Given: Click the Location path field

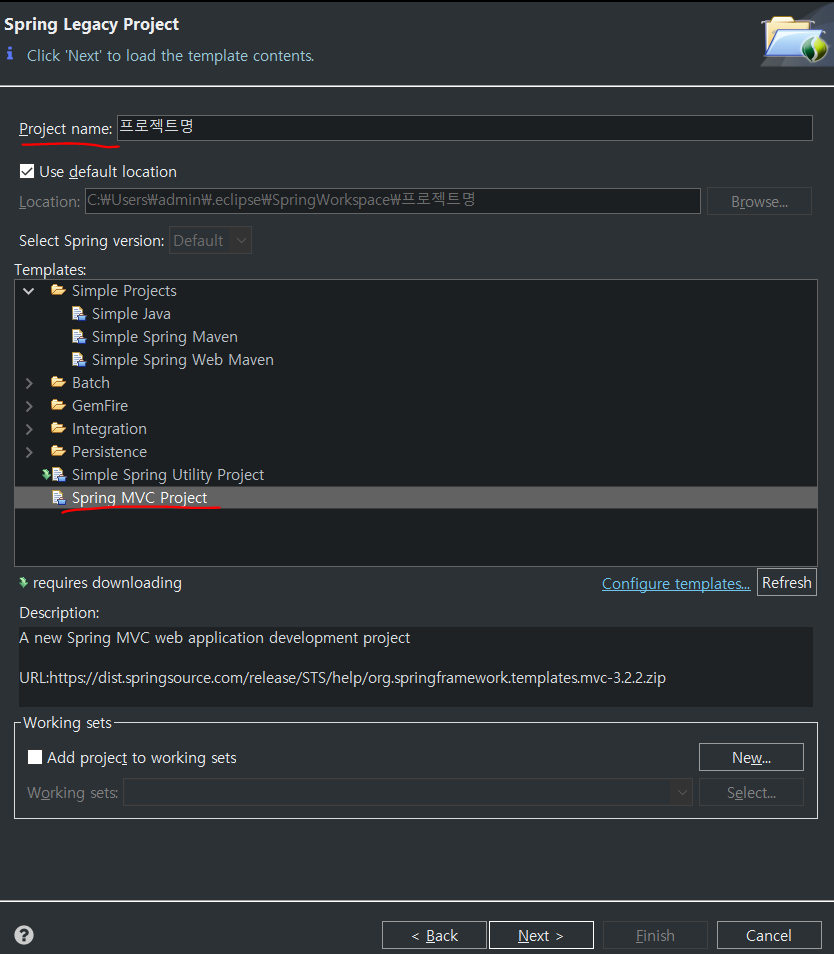Looking at the screenshot, I should coord(392,201).
